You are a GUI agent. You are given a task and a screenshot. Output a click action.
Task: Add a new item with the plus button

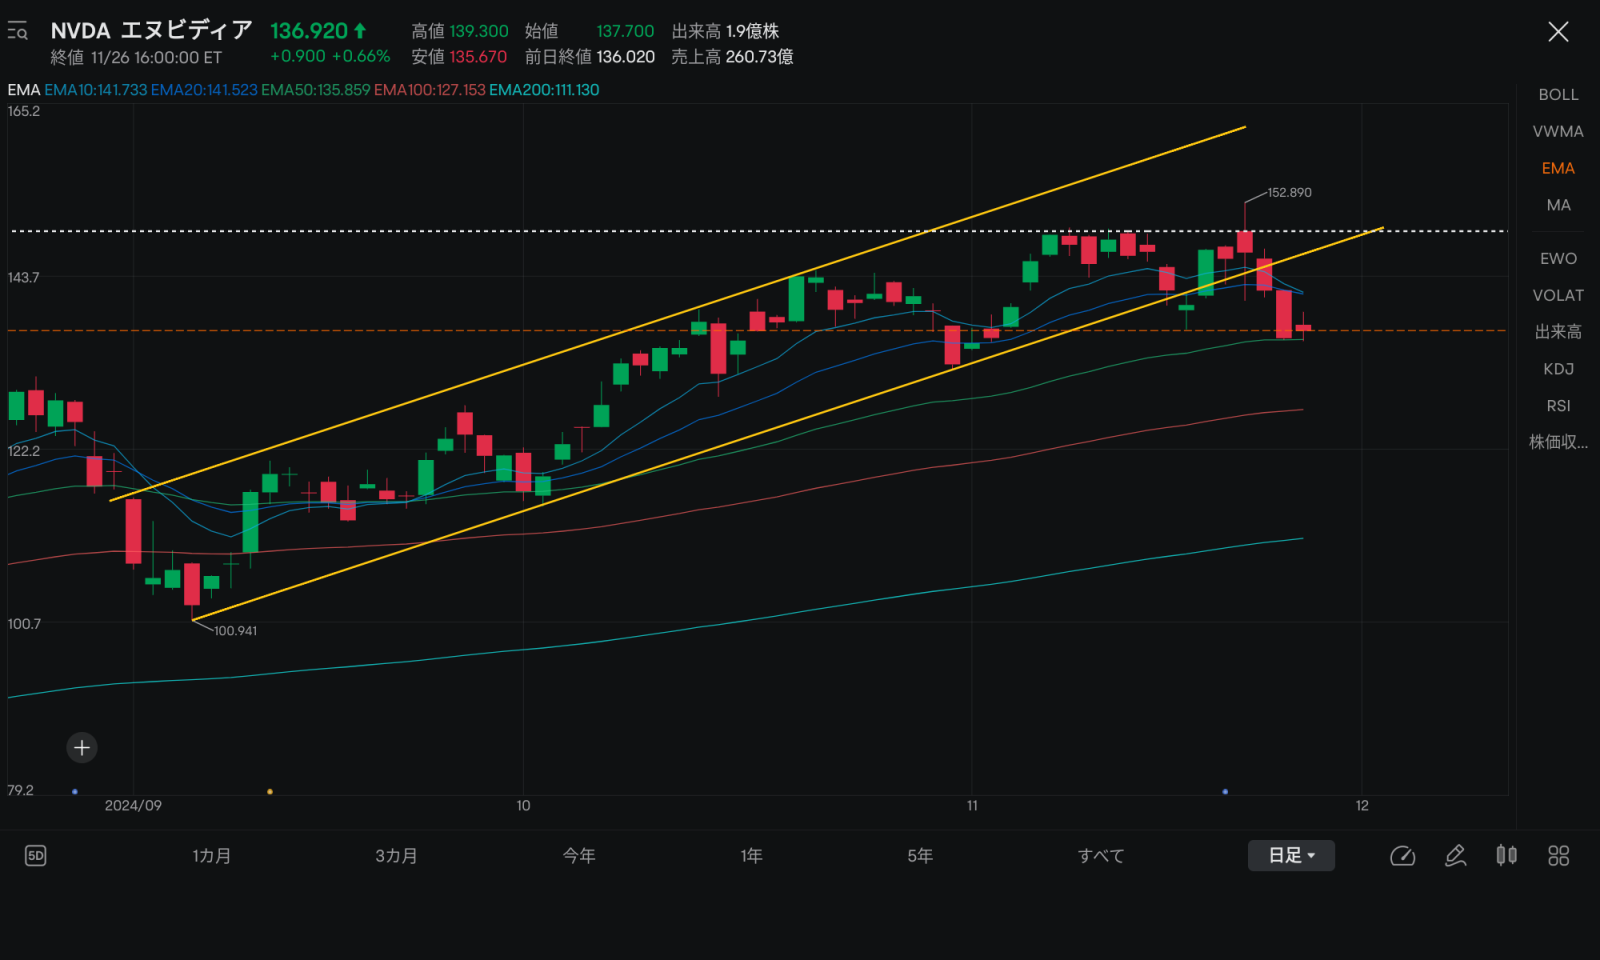point(82,747)
